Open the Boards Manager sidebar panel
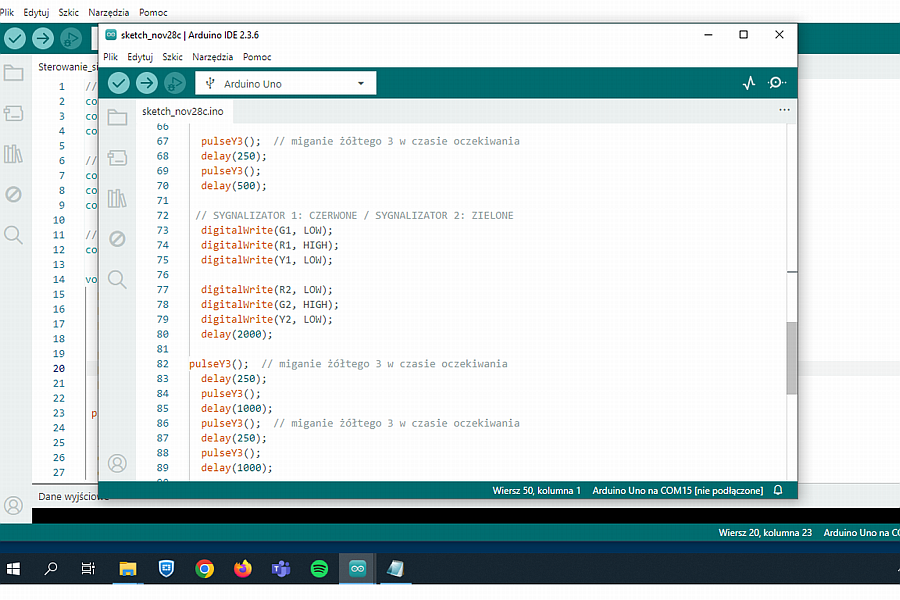The height and width of the screenshot is (600, 900). click(x=118, y=158)
